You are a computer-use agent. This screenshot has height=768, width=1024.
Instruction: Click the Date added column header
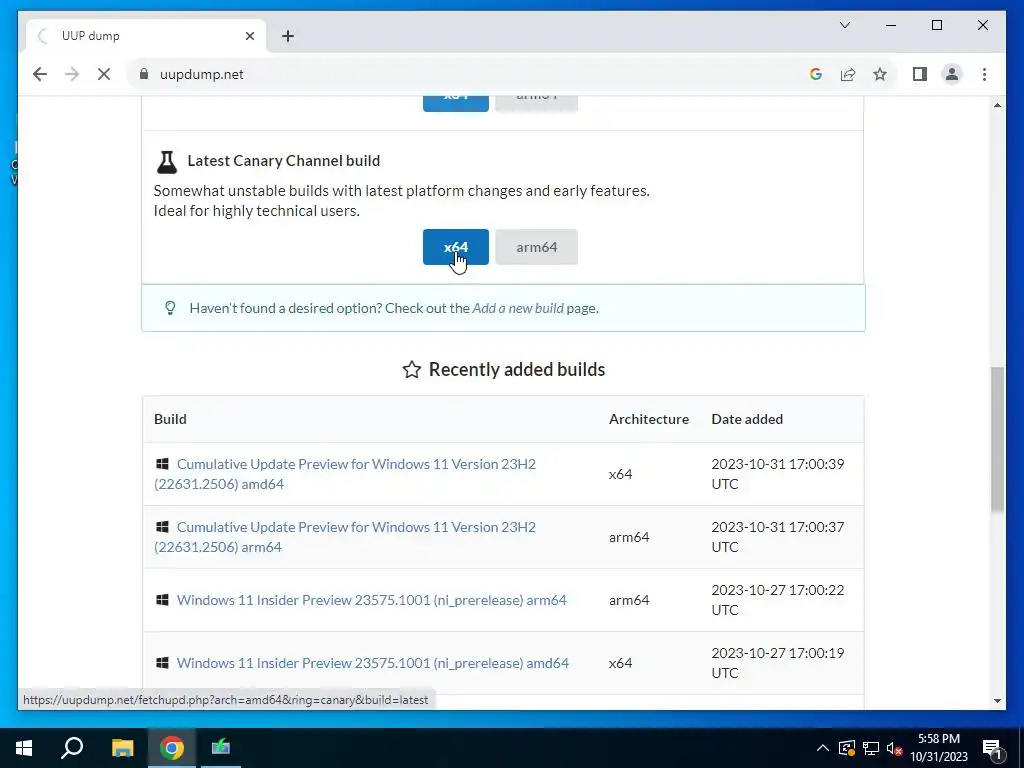[747, 419]
